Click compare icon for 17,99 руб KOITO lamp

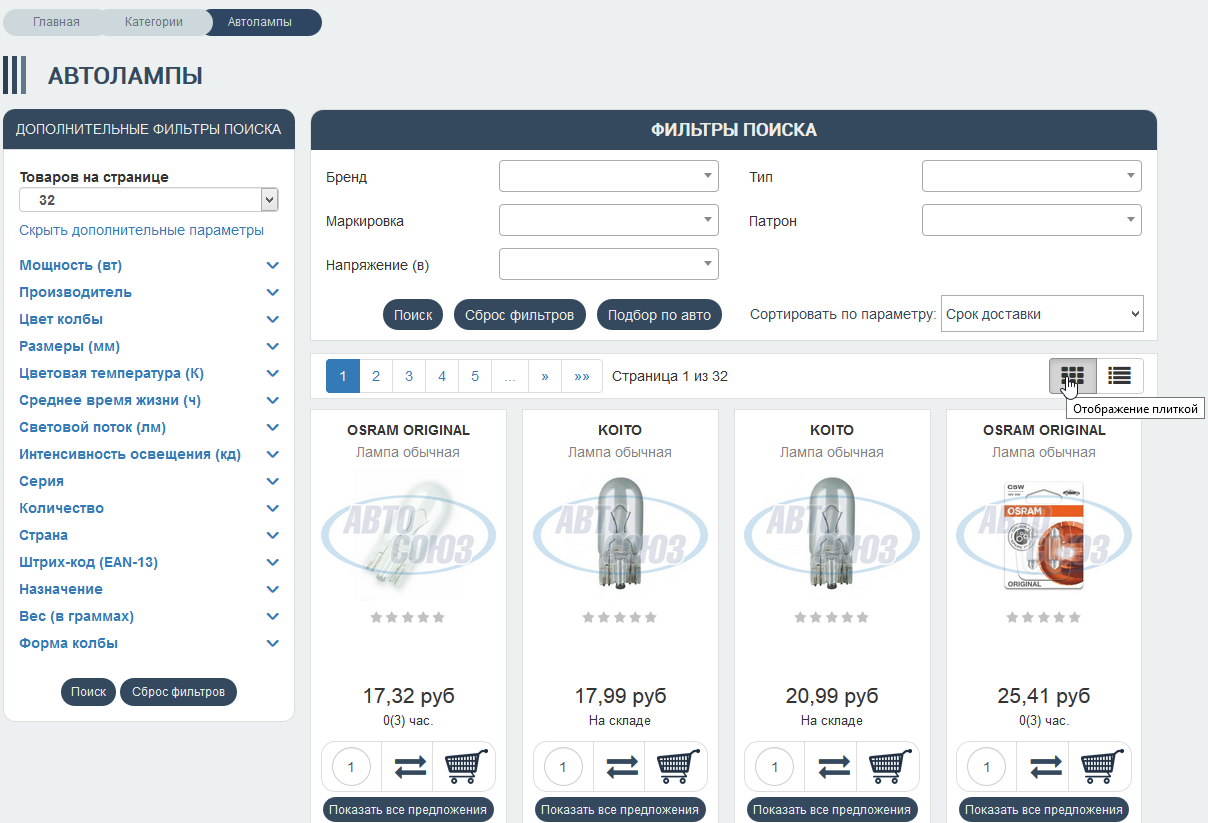tap(620, 767)
